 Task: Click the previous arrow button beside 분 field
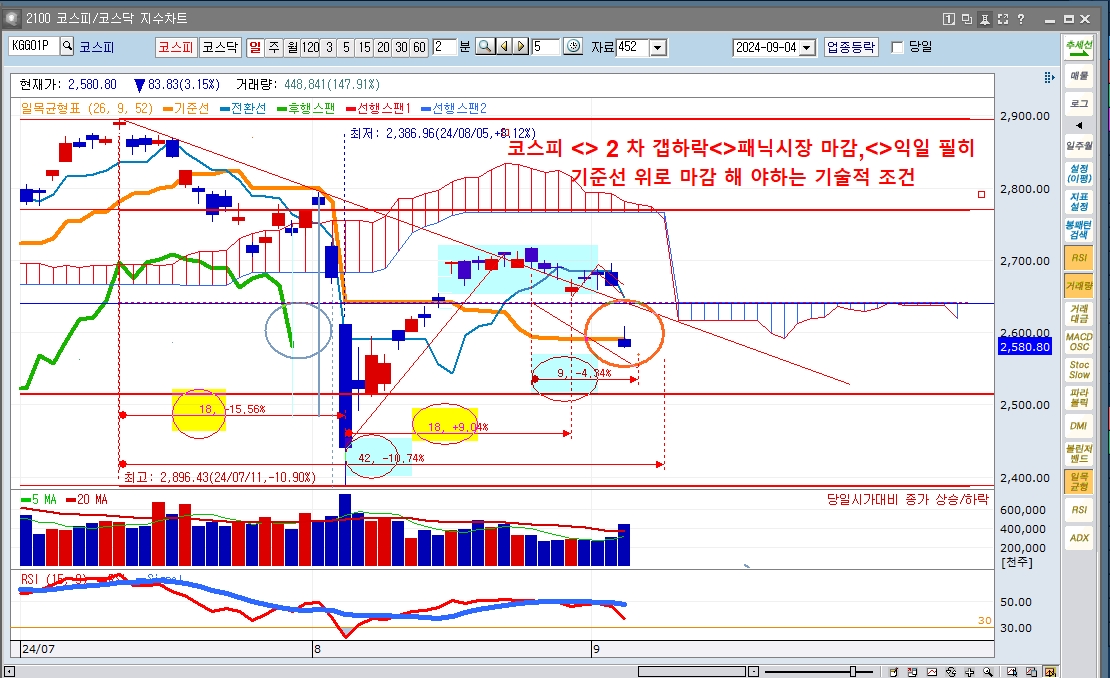point(503,46)
